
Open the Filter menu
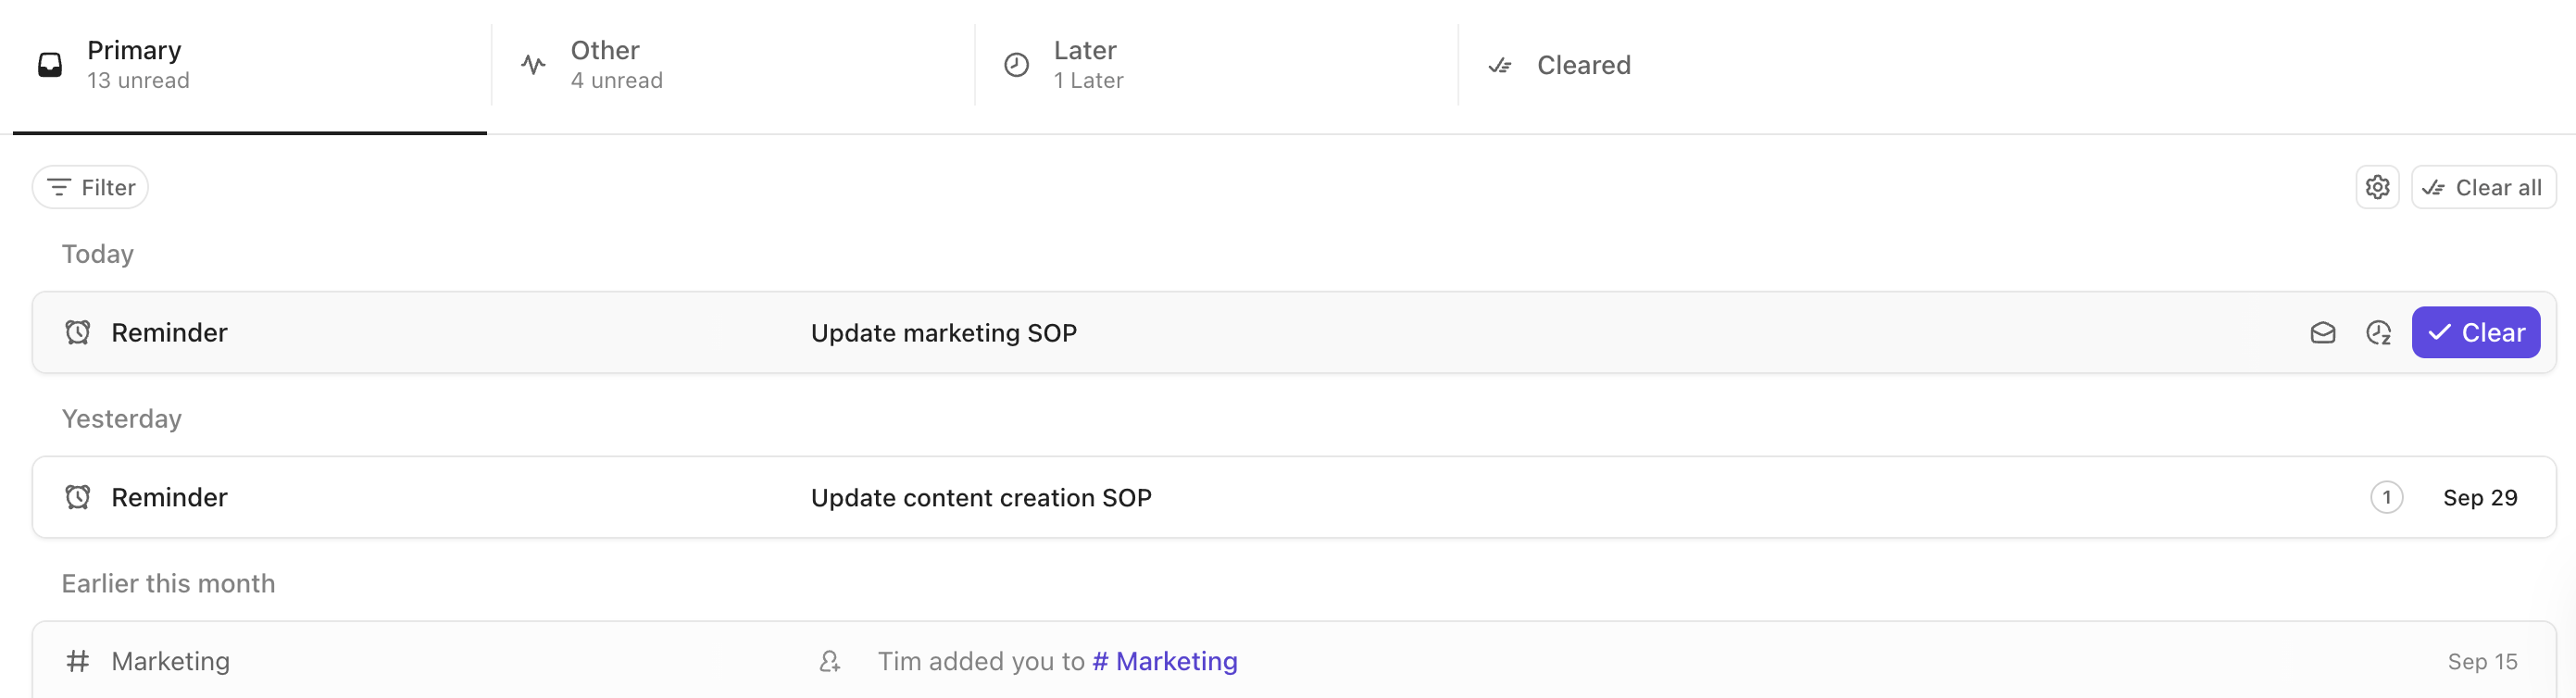coord(90,186)
